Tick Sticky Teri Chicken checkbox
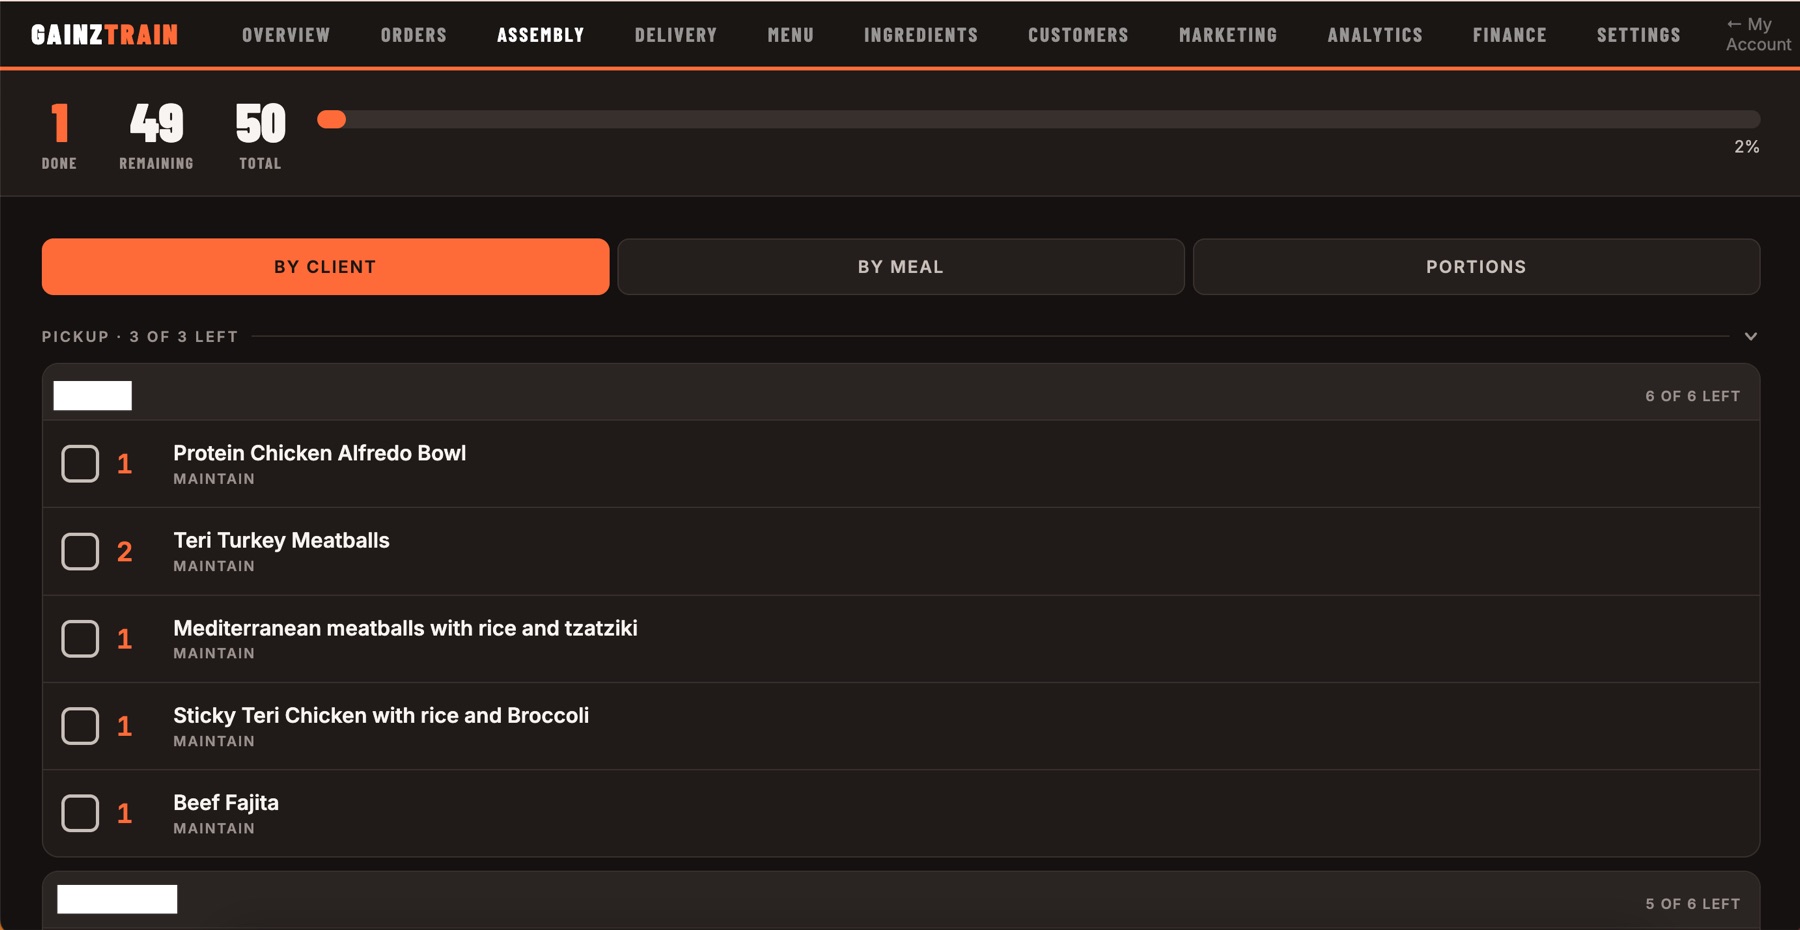Image resolution: width=1800 pixels, height=930 pixels. point(80,726)
